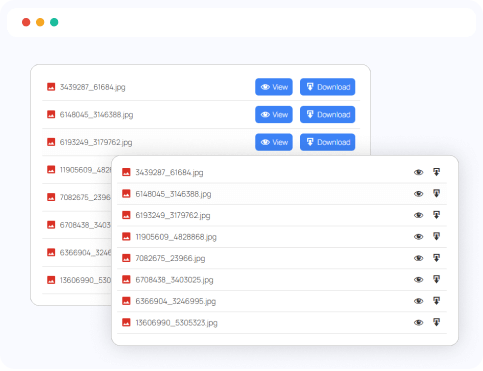Click the red window close dot
483x371 pixels.
click(x=26, y=22)
